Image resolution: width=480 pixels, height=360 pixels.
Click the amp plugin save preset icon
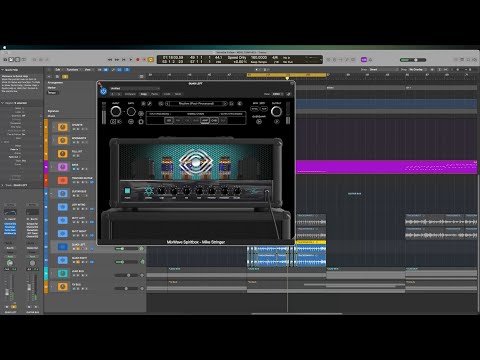pos(232,104)
